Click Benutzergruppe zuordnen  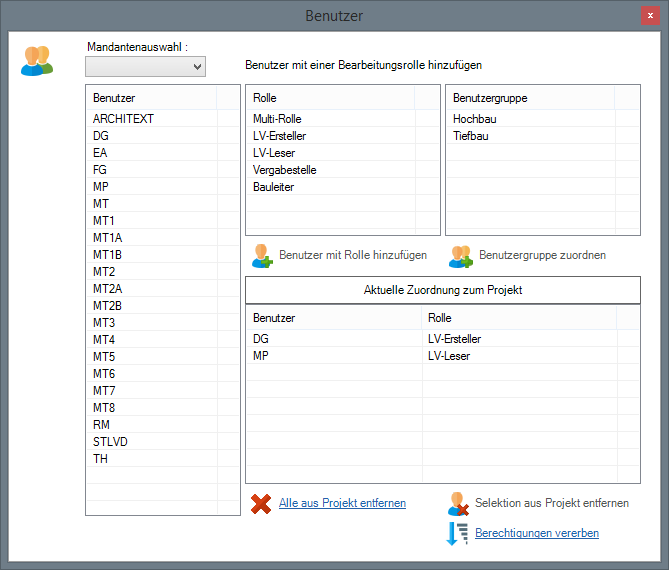(x=542, y=255)
